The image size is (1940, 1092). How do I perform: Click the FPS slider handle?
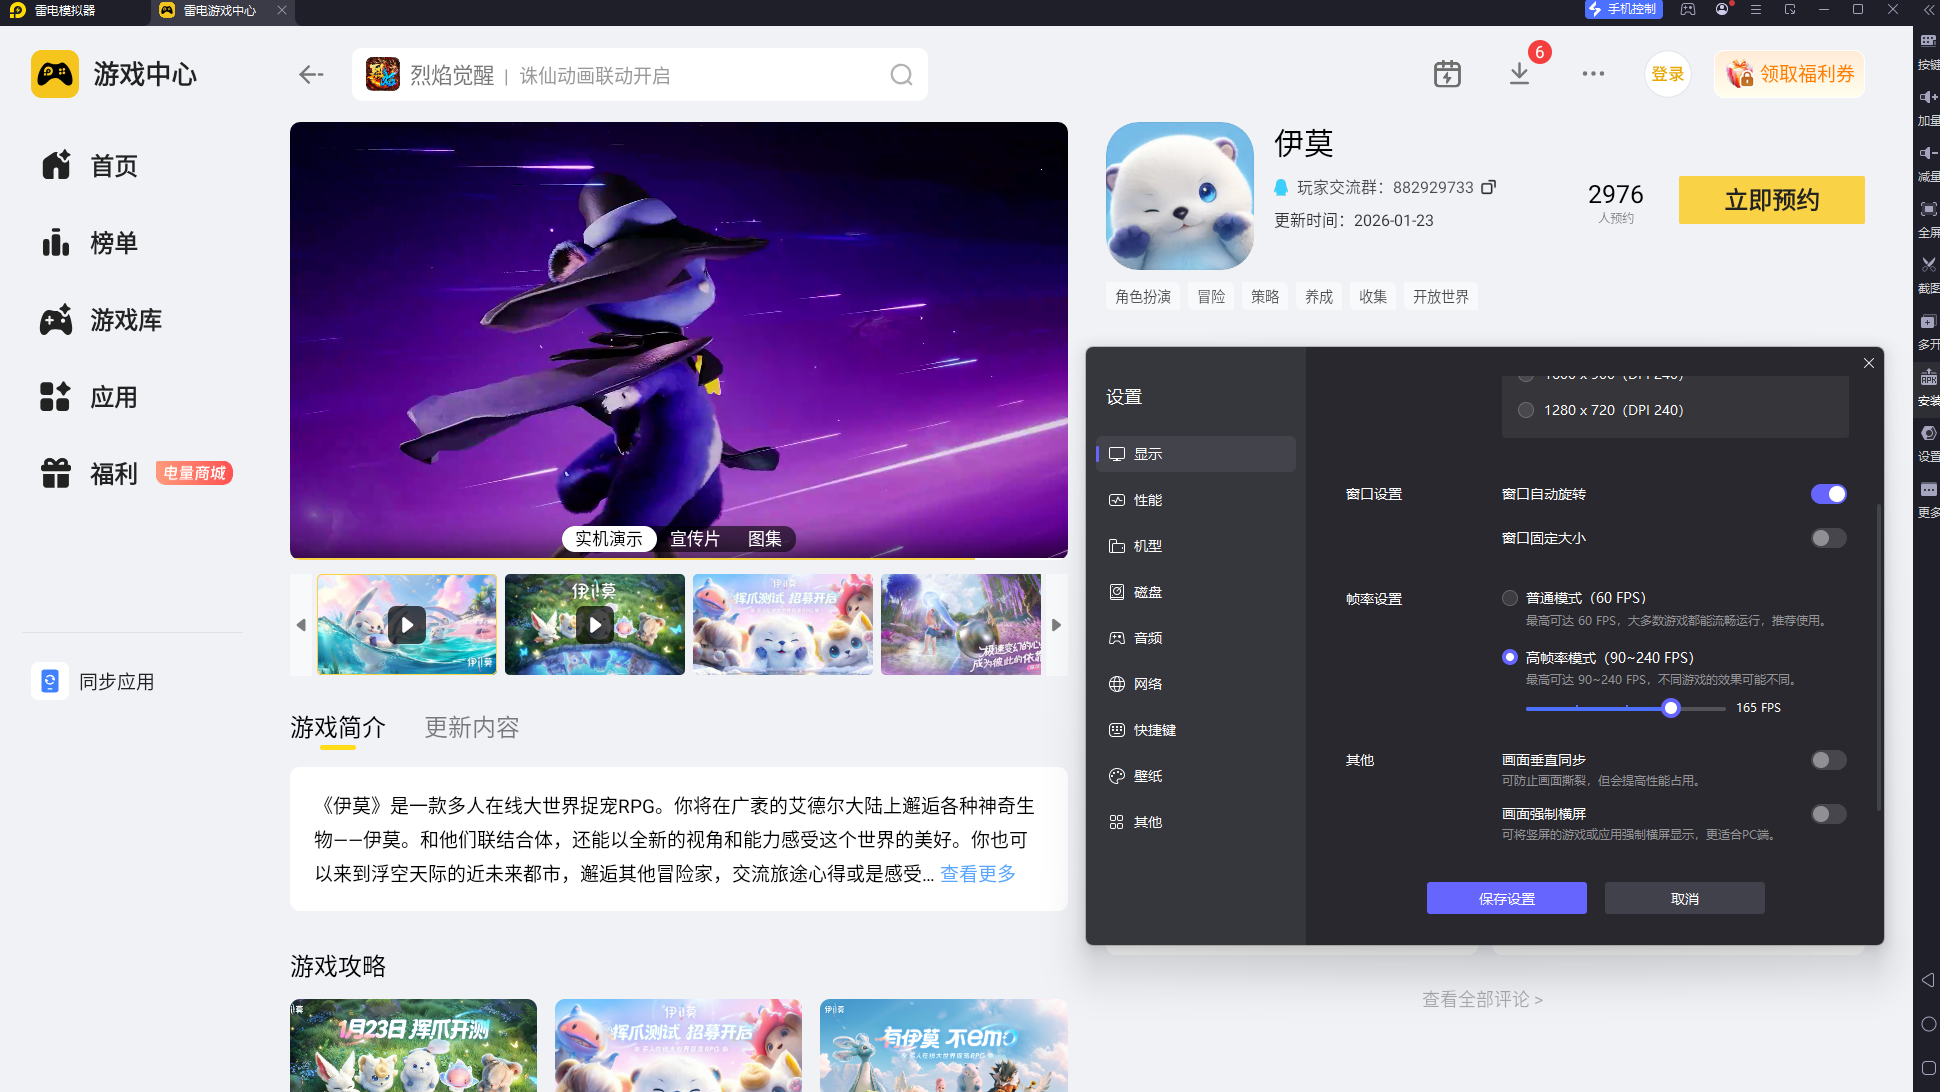[x=1670, y=708]
